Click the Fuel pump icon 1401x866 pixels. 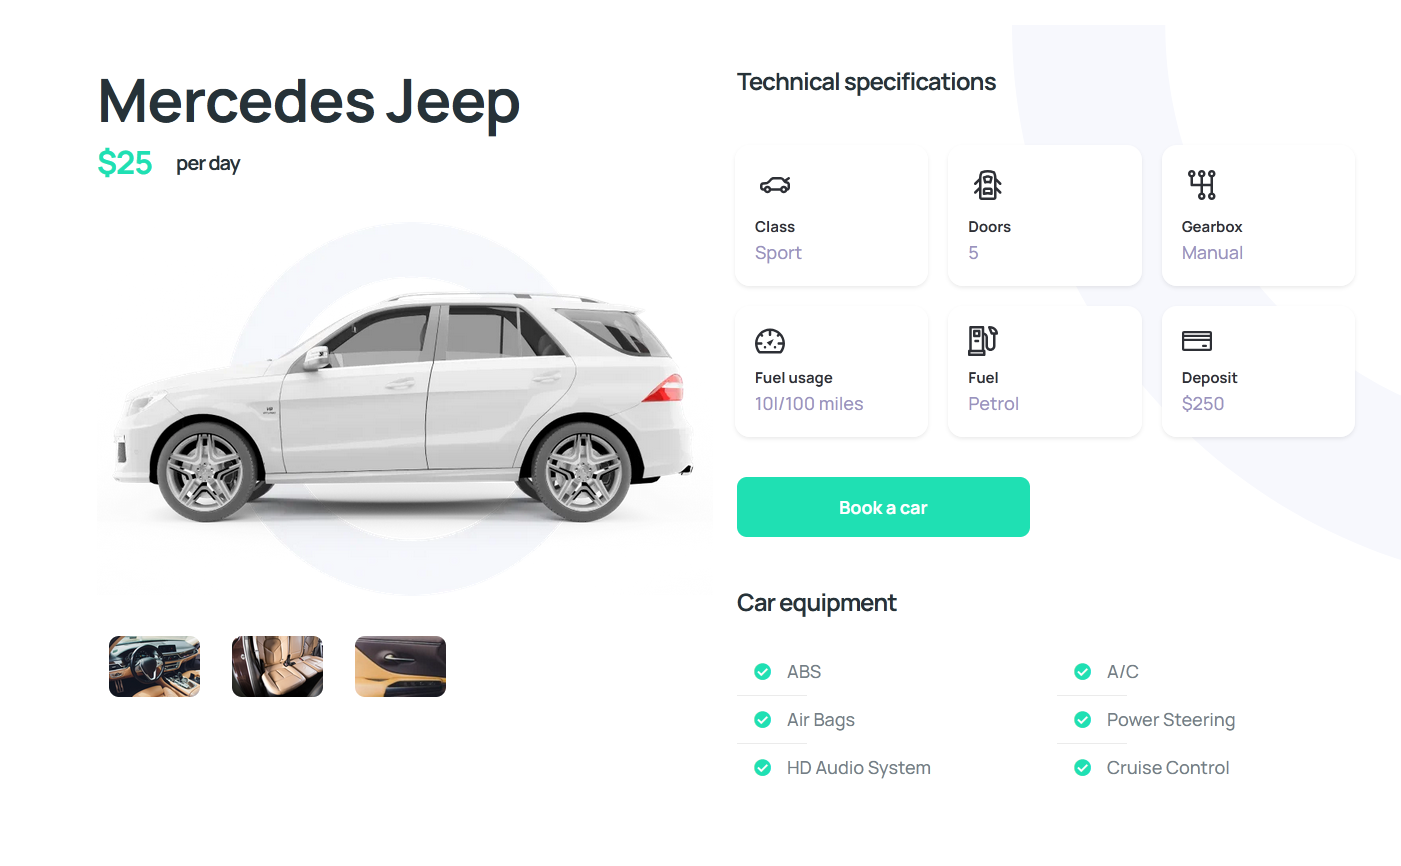tap(983, 340)
